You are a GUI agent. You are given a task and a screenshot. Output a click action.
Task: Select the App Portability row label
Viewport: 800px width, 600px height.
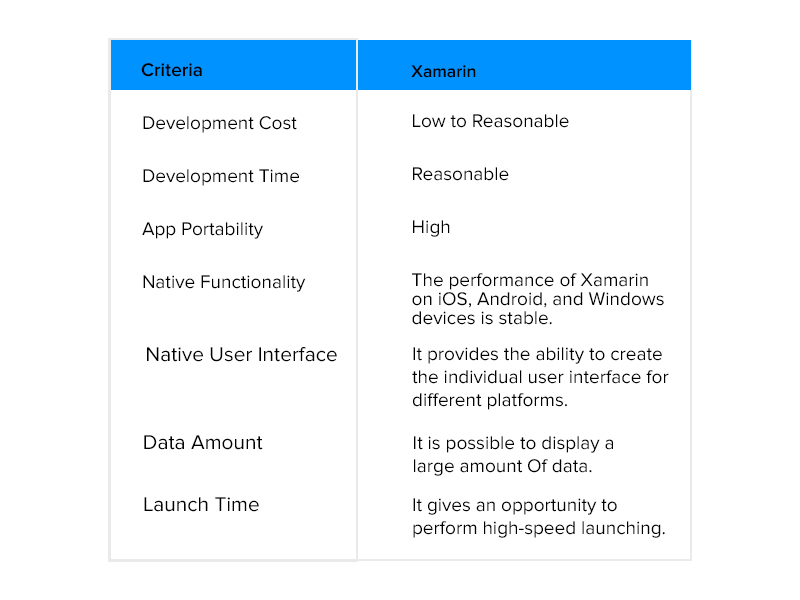click(202, 229)
